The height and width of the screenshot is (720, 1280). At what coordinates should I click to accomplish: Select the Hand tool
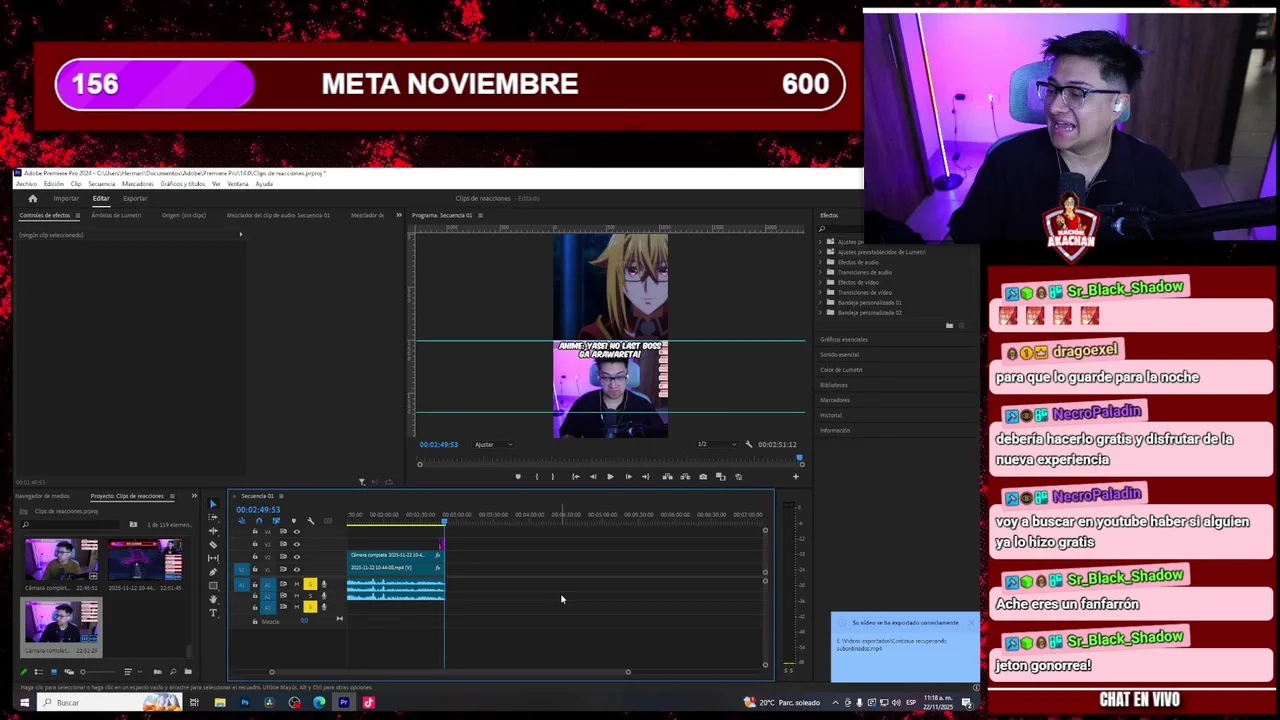point(213,599)
